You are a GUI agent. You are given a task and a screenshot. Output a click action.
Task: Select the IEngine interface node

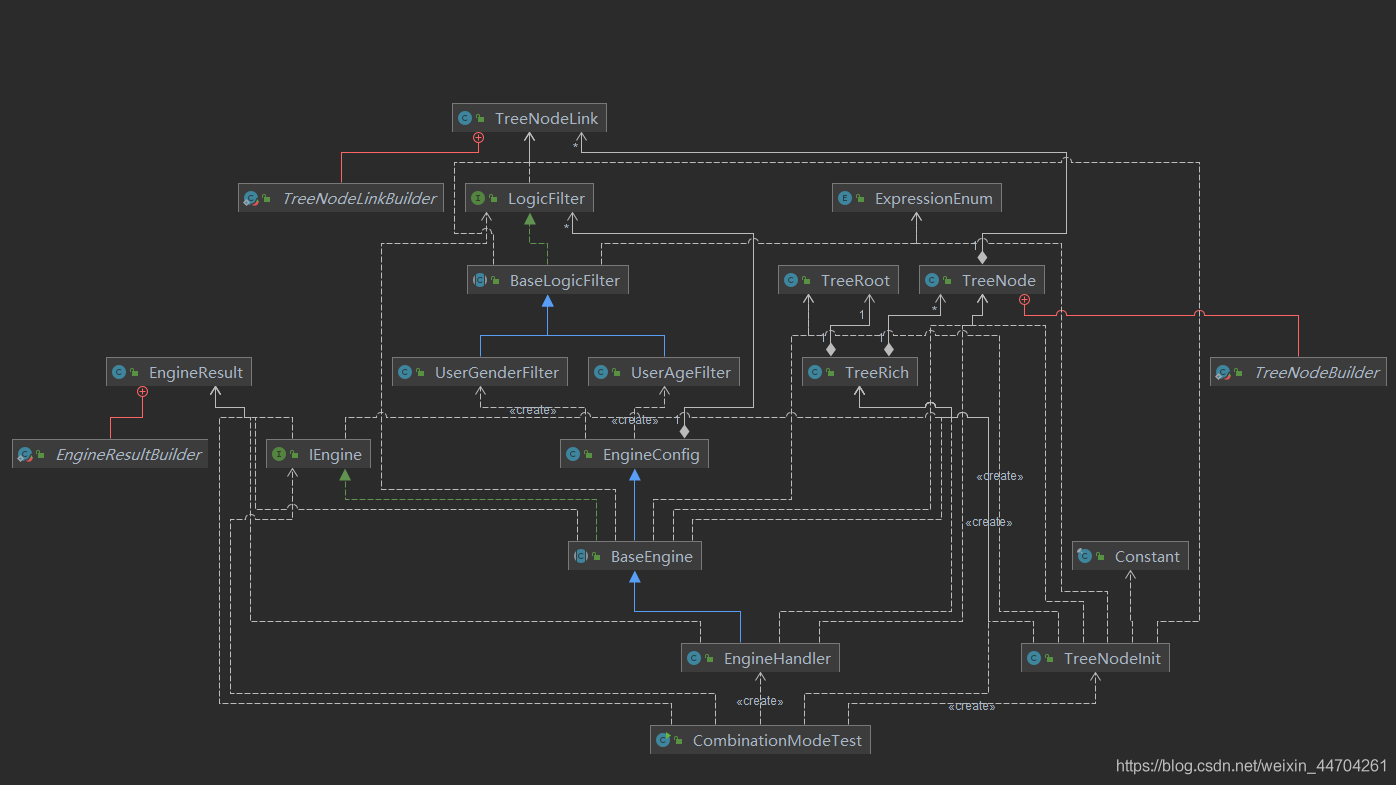[x=318, y=454]
